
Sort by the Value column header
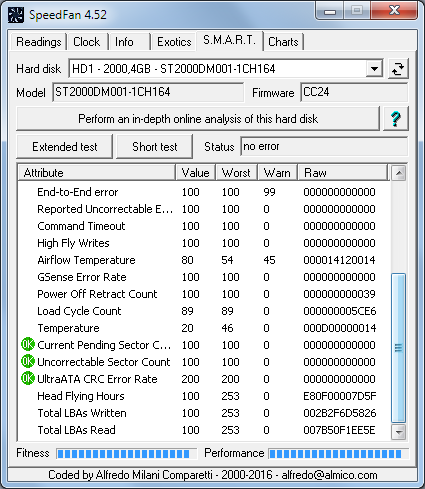[x=196, y=173]
